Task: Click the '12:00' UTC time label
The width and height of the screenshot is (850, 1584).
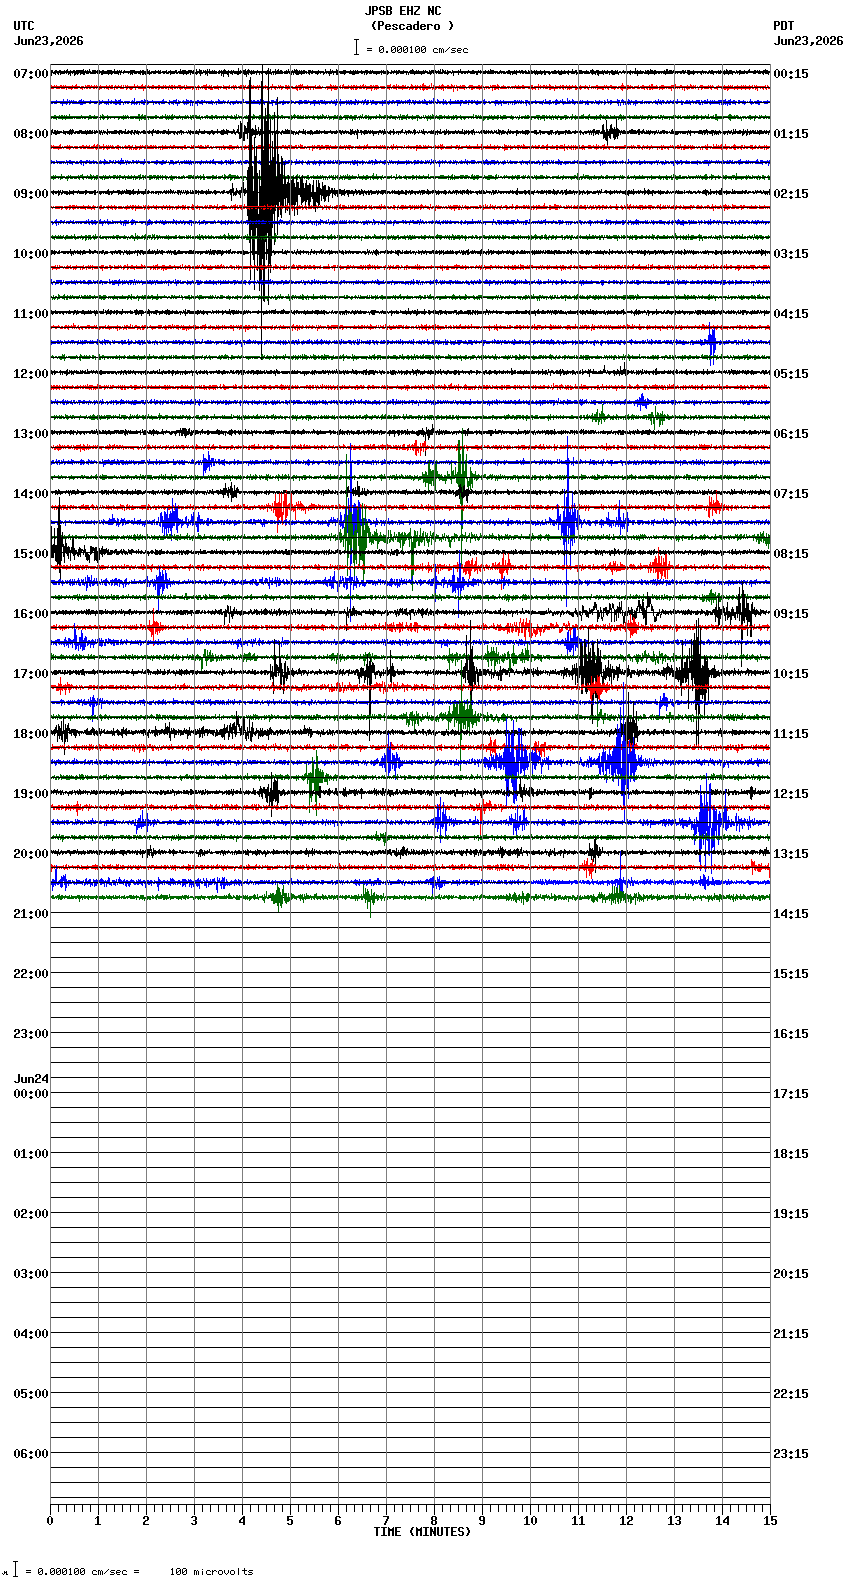Action: (x=31, y=374)
